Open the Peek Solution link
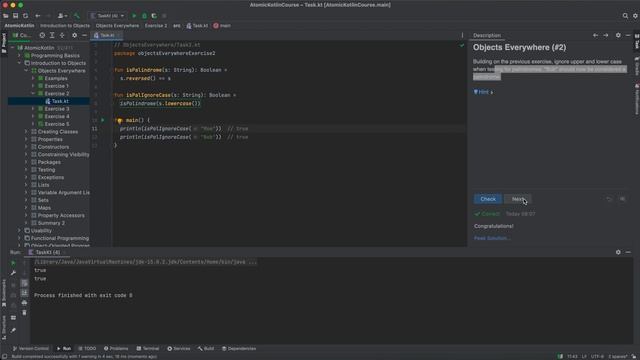Screen dimensions: 640x360 (x=492, y=238)
